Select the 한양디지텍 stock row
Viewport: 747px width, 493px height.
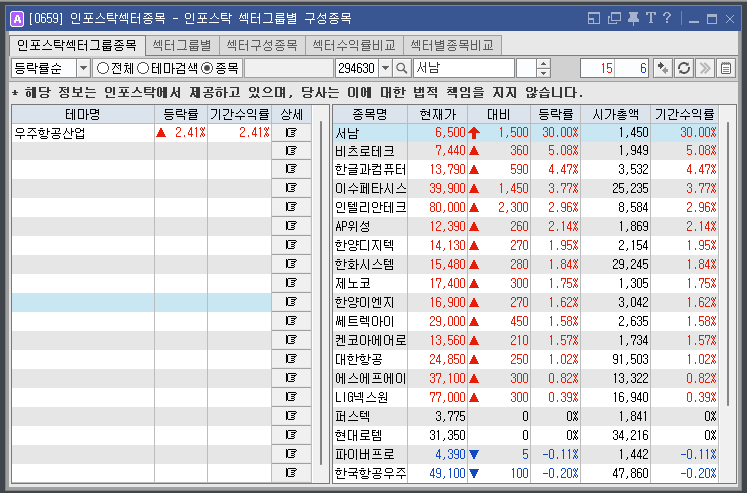pos(525,245)
